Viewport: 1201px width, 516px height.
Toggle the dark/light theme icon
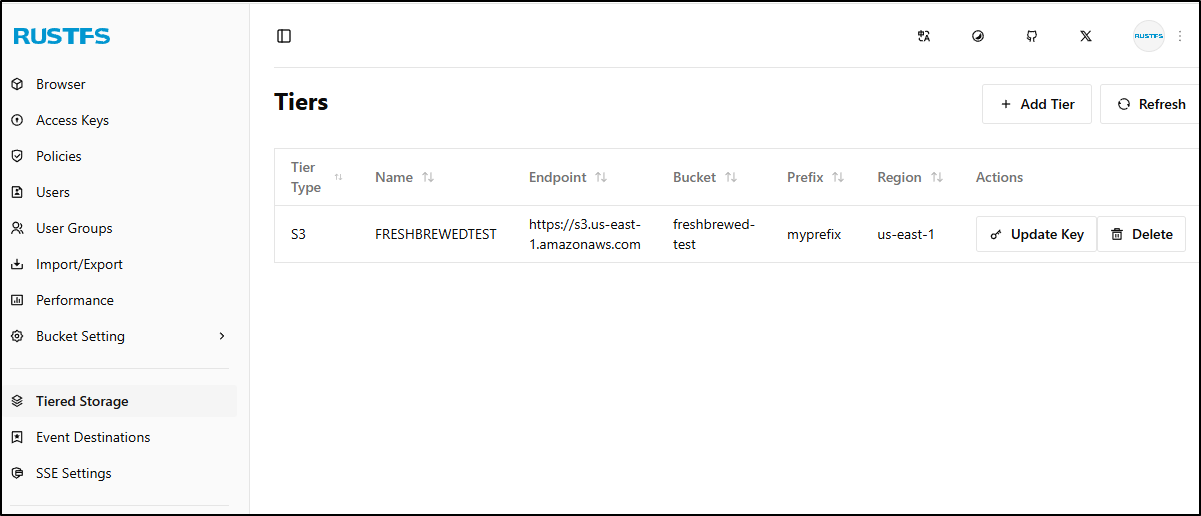[978, 36]
